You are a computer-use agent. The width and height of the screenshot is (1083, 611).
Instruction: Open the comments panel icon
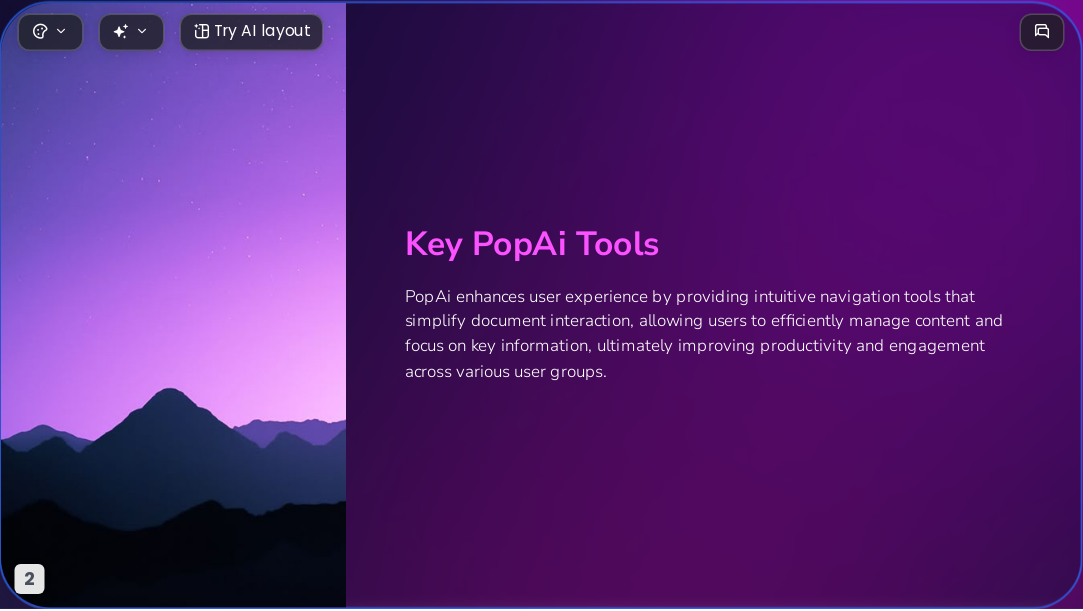tap(1042, 32)
